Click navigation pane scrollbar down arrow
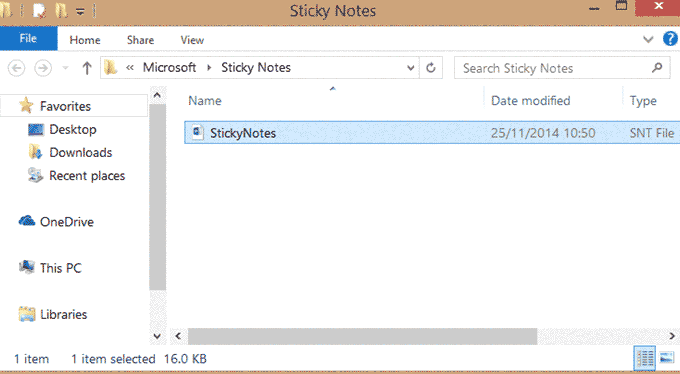The image size is (680, 374). [157, 336]
